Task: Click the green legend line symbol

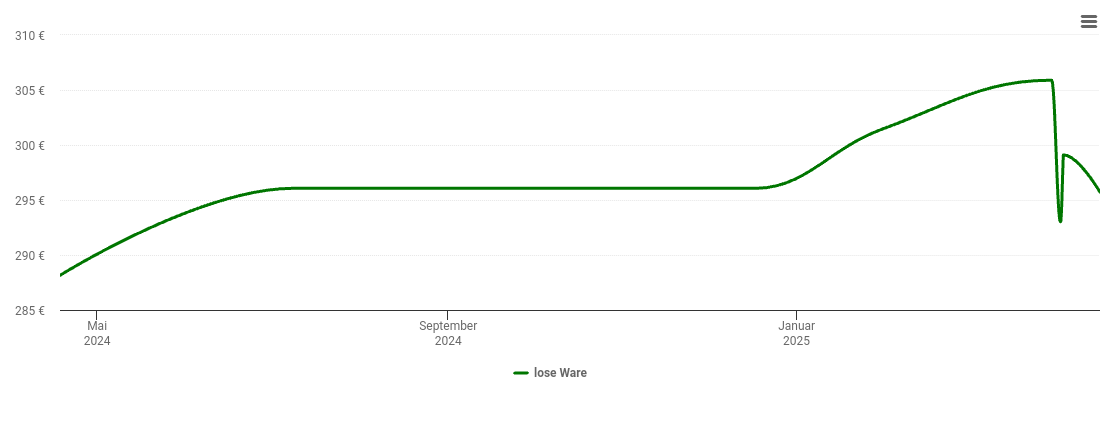Action: tap(521, 373)
